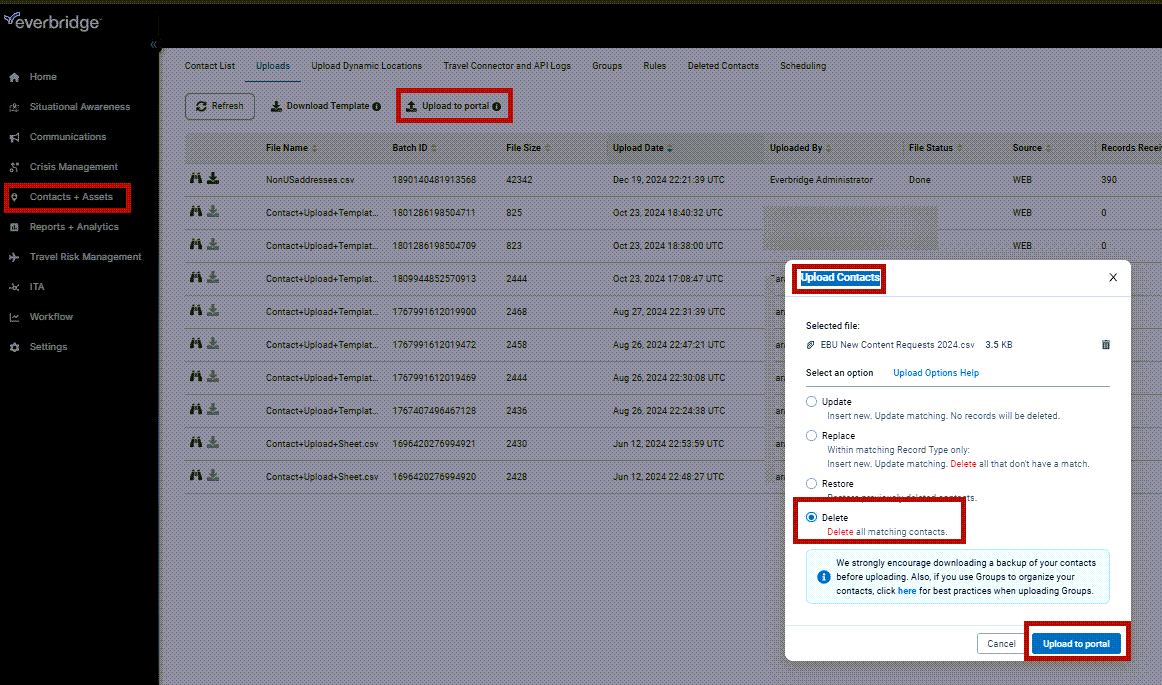Click binoculars icon for batch 1801286198504709
The image size is (1162, 685).
(x=196, y=244)
